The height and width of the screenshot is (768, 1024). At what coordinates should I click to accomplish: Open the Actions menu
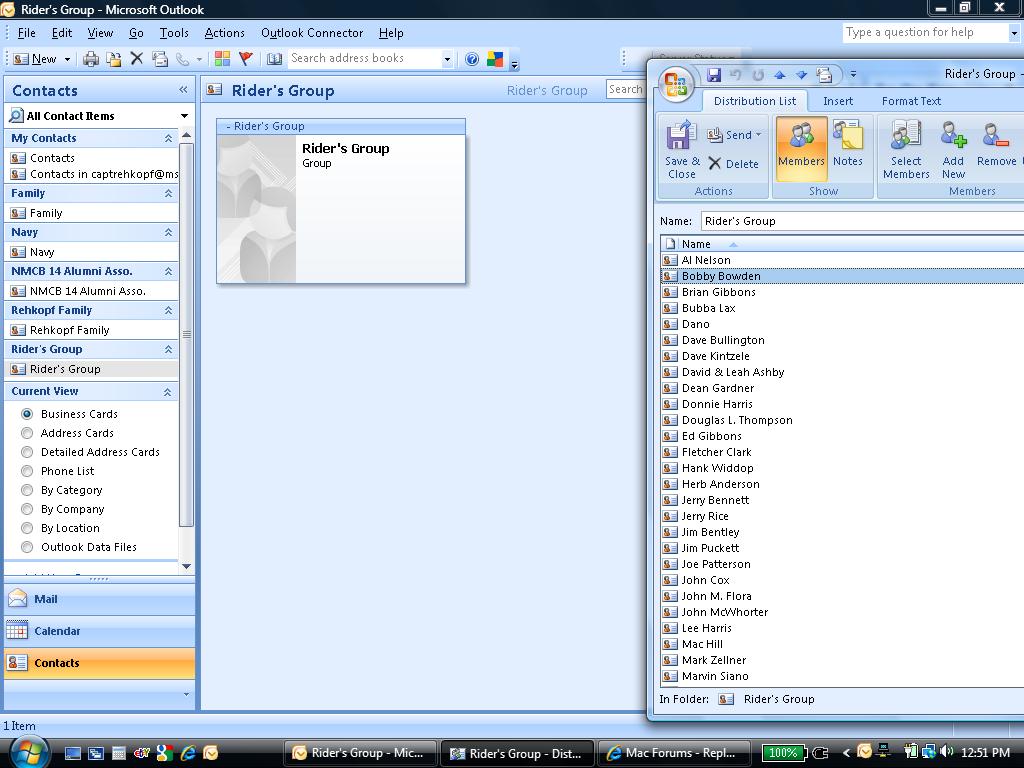pyautogui.click(x=224, y=33)
